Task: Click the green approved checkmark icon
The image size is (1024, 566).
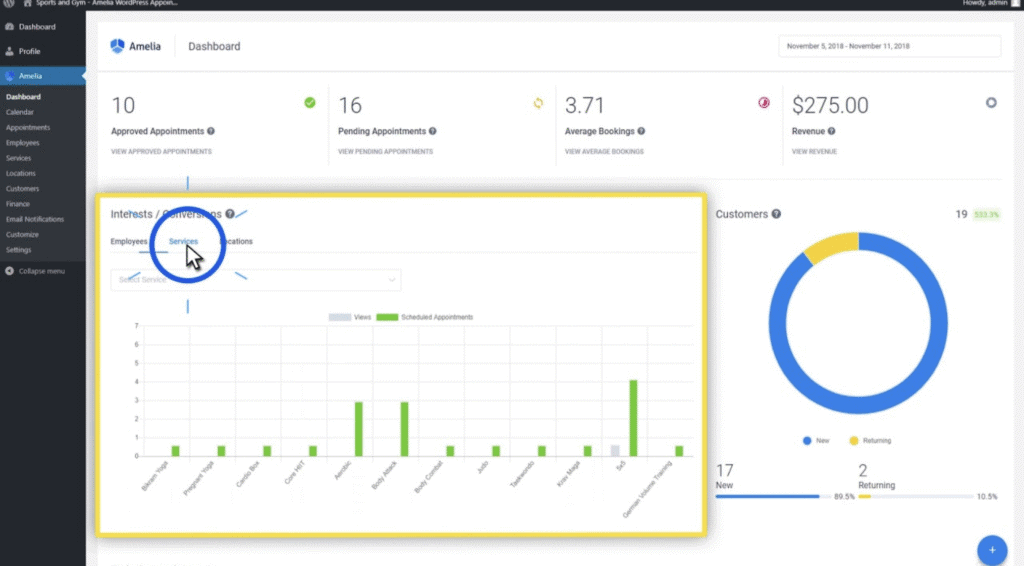Action: tap(310, 102)
